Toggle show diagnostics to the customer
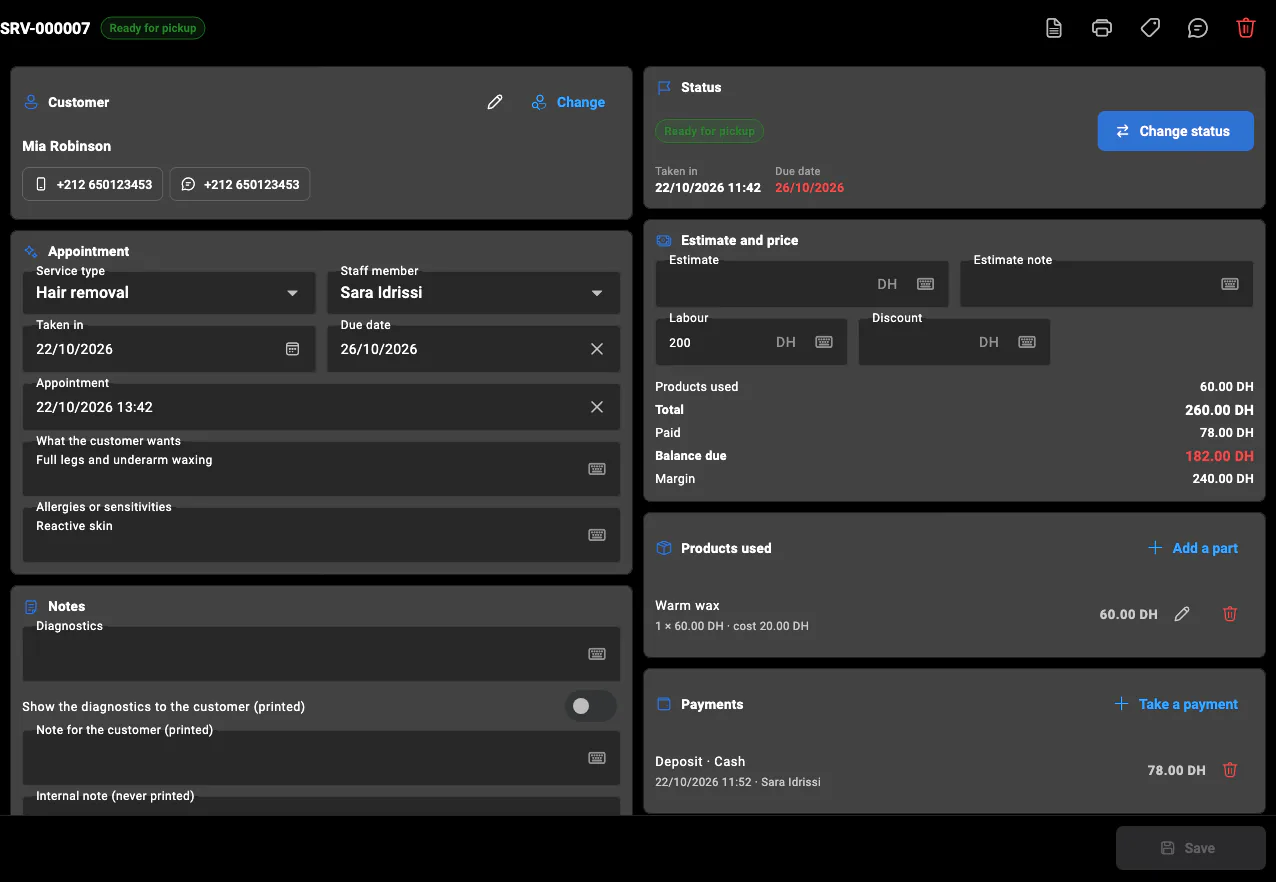 590,706
